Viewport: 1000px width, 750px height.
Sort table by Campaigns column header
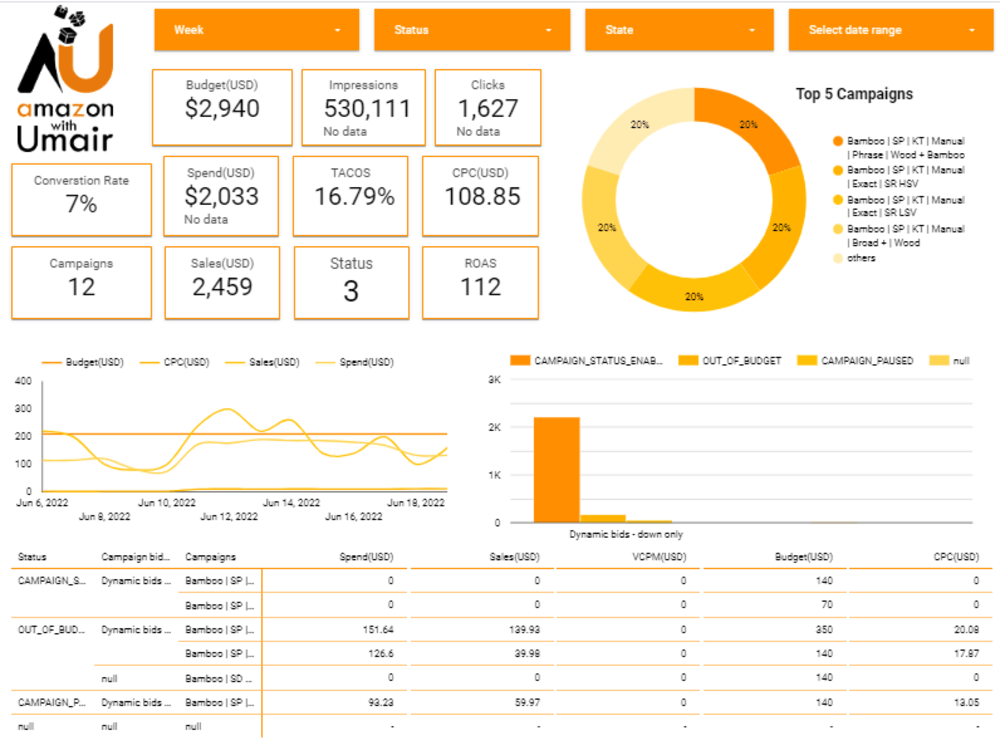tap(210, 557)
